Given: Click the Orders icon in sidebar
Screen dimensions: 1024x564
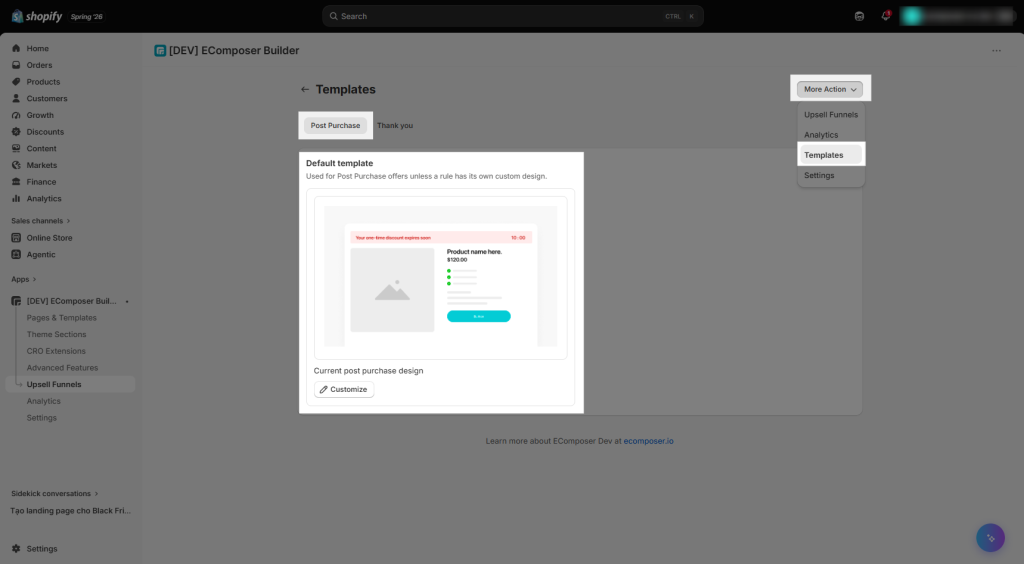Looking at the screenshot, I should coord(16,65).
